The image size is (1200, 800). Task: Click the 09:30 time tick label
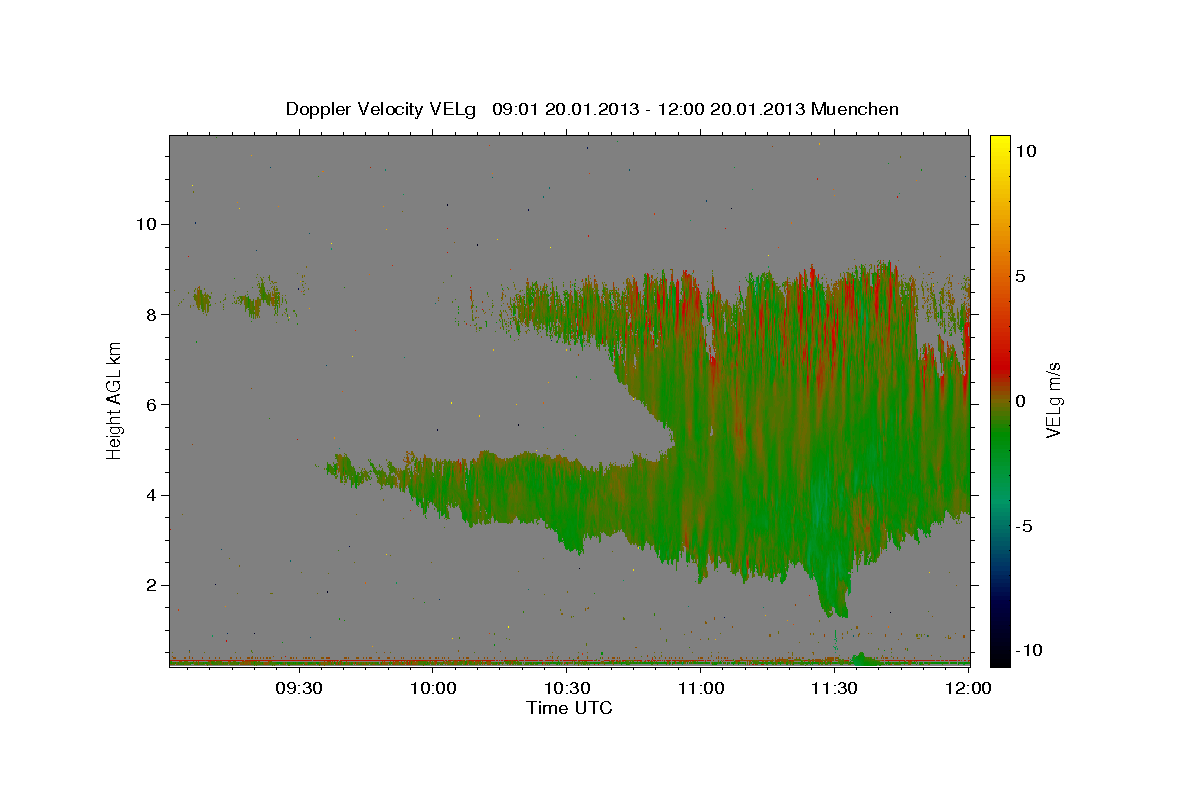tap(299, 688)
